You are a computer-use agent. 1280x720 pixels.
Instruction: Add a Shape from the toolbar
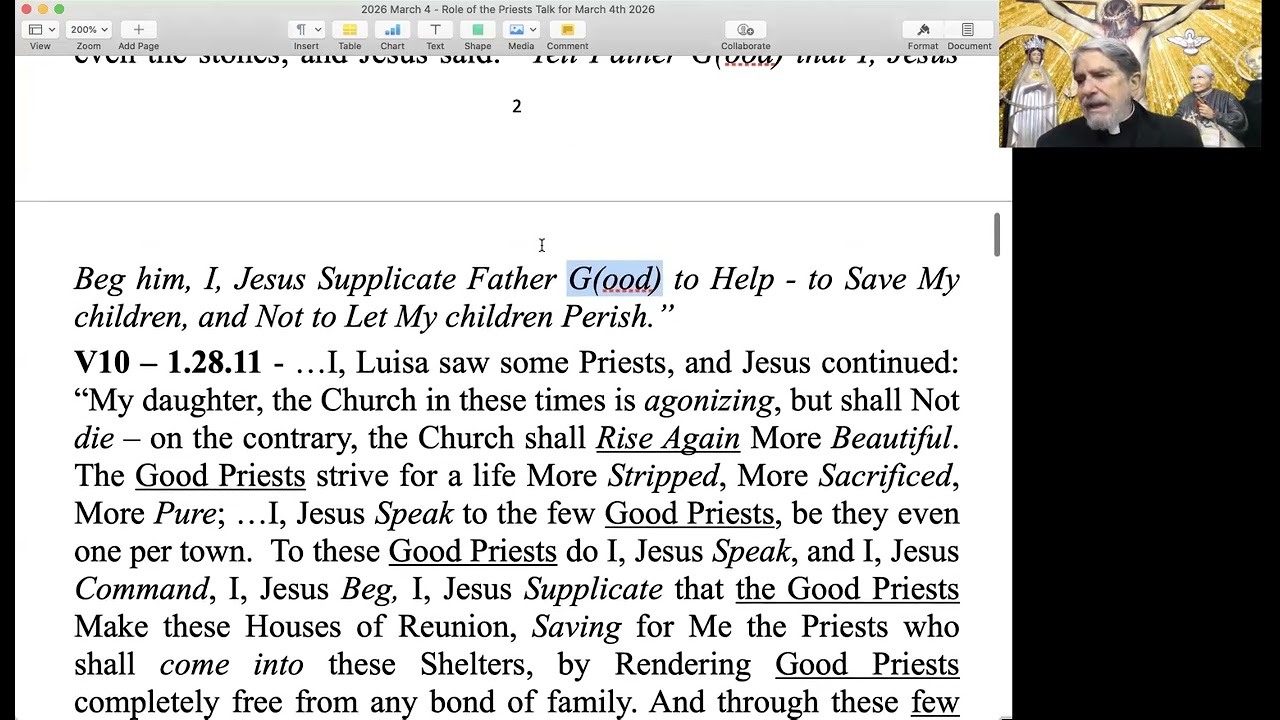(477, 35)
